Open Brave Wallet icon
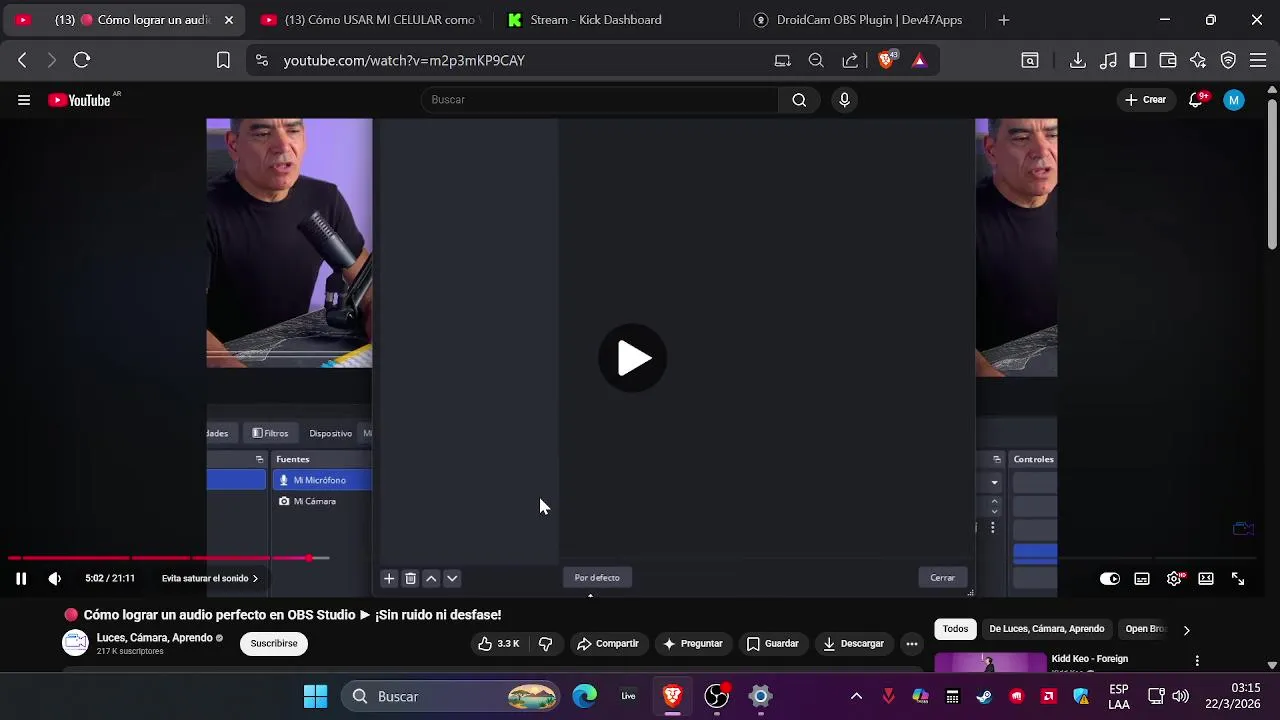This screenshot has height=720, width=1280. (1168, 60)
